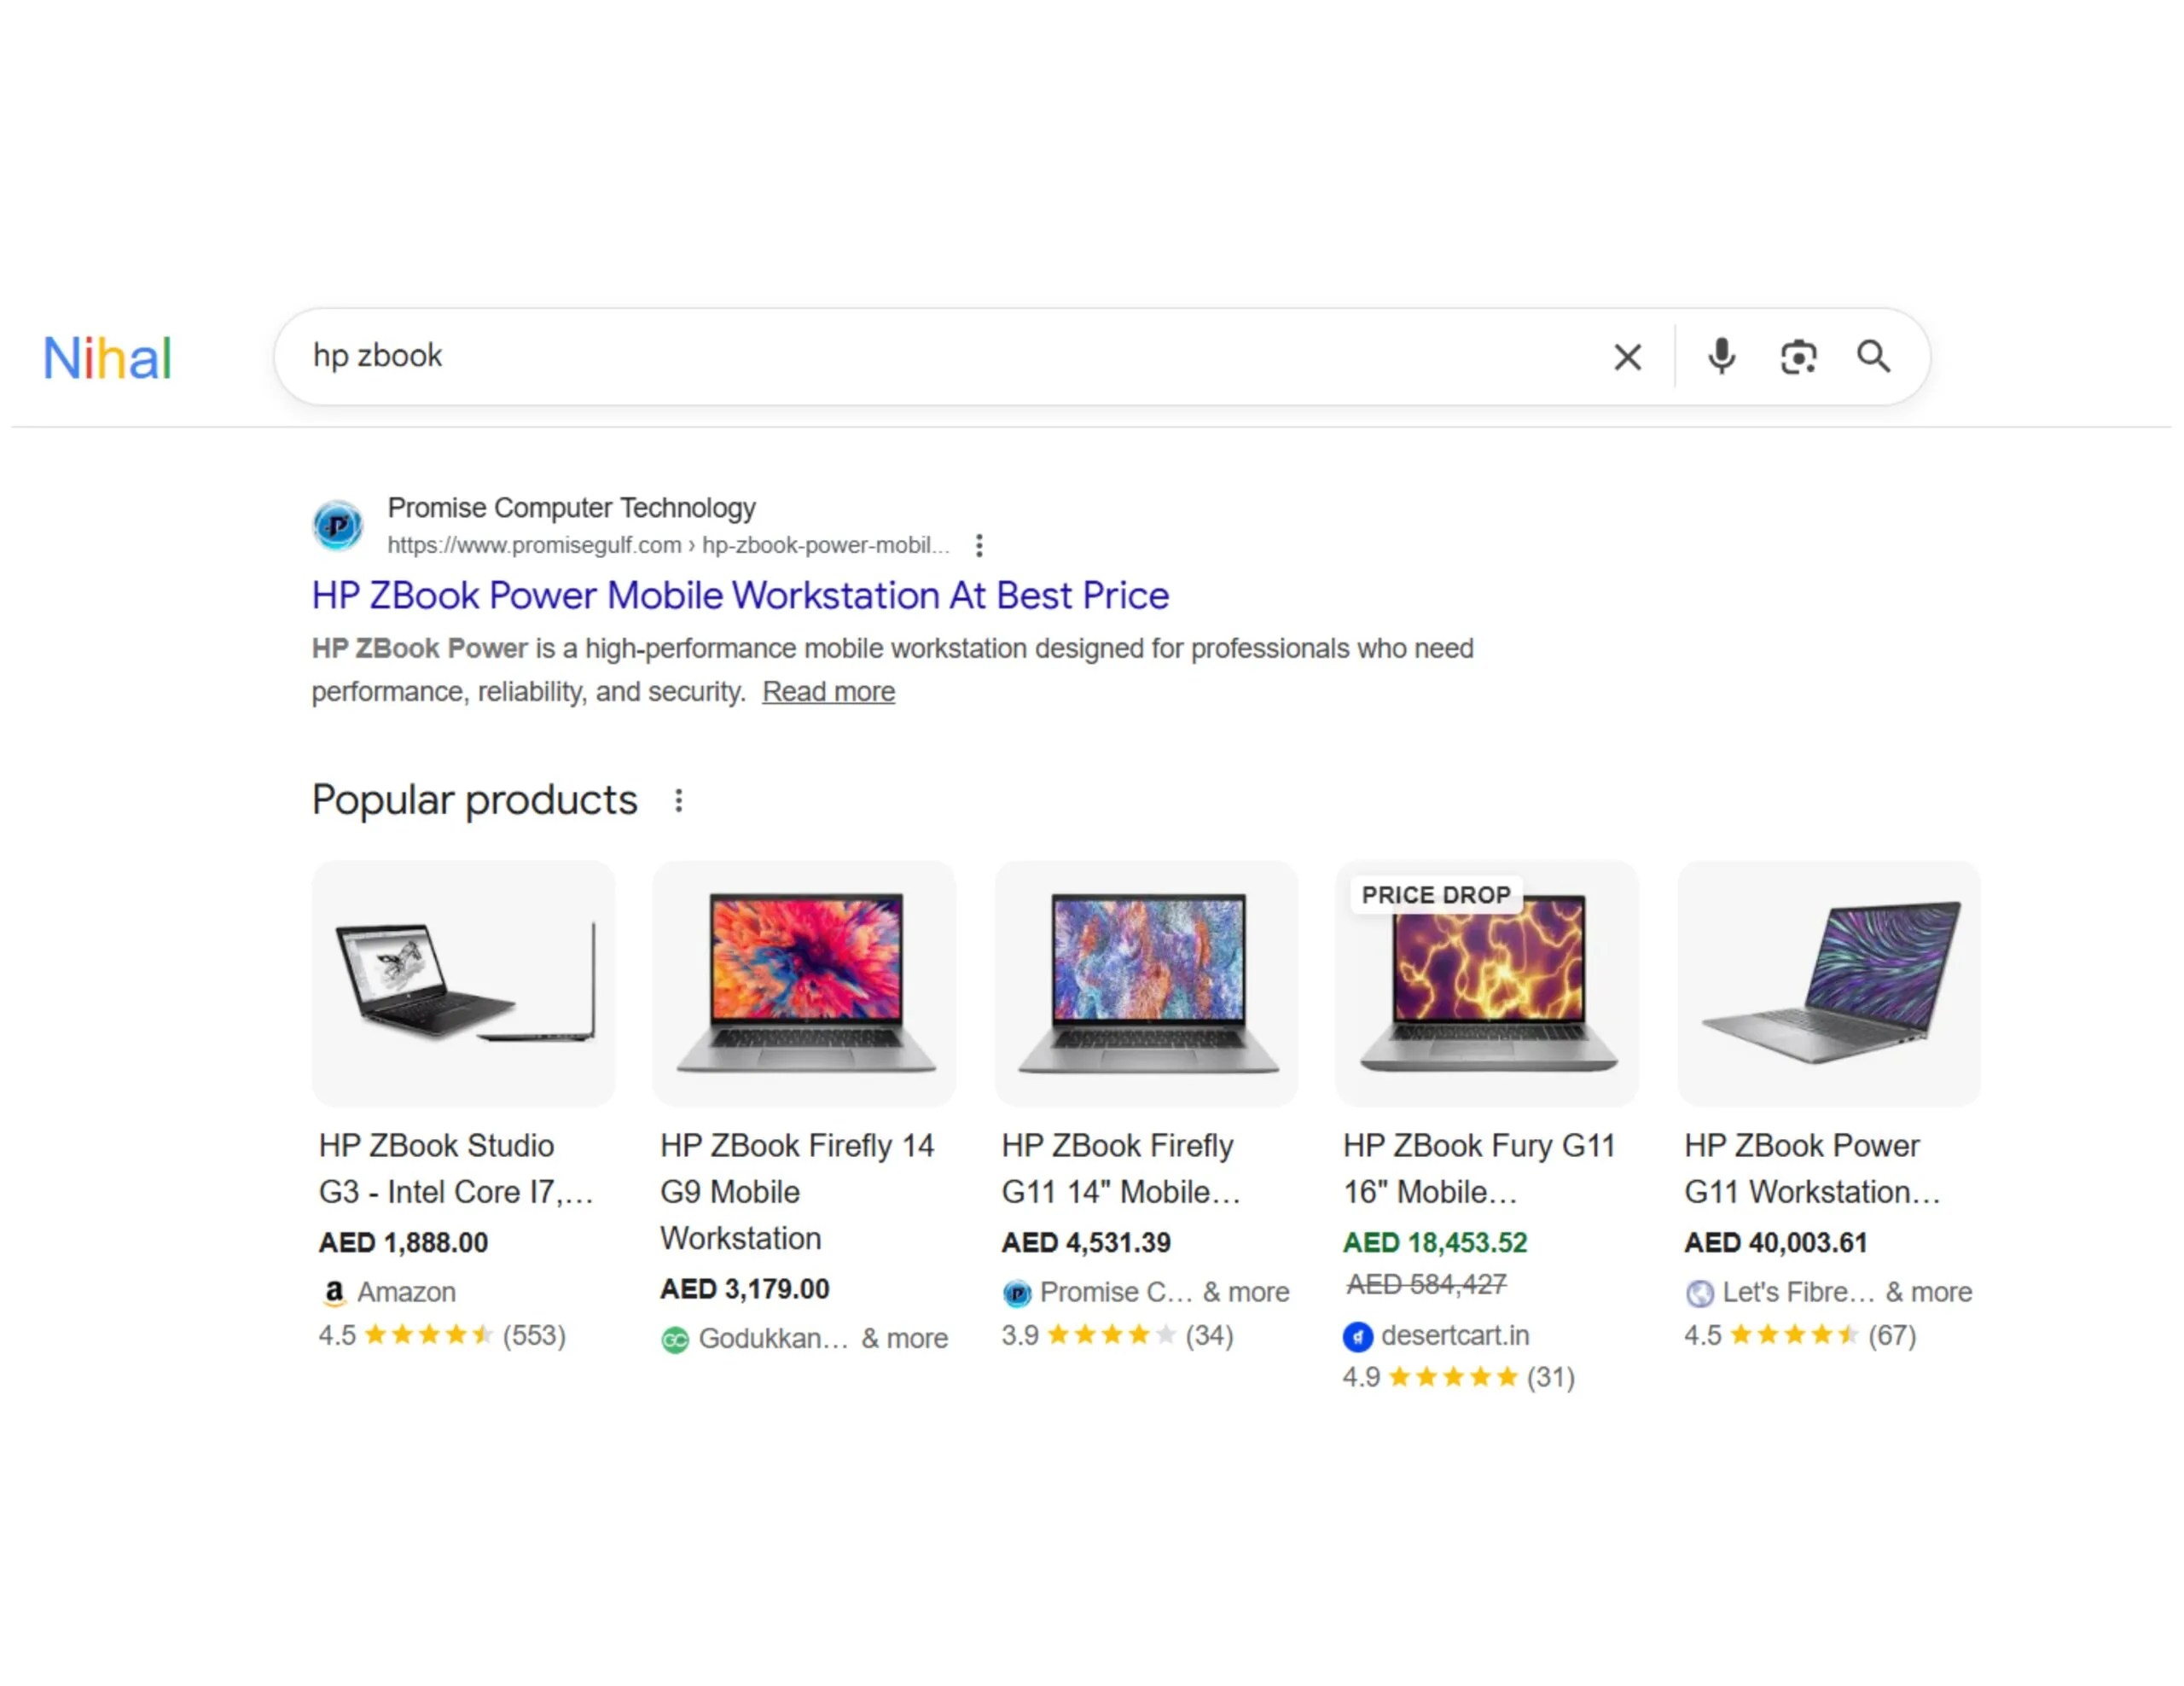Click the magnifying glass search icon
Image resolution: width=2184 pixels, height=1686 pixels.
point(1873,357)
